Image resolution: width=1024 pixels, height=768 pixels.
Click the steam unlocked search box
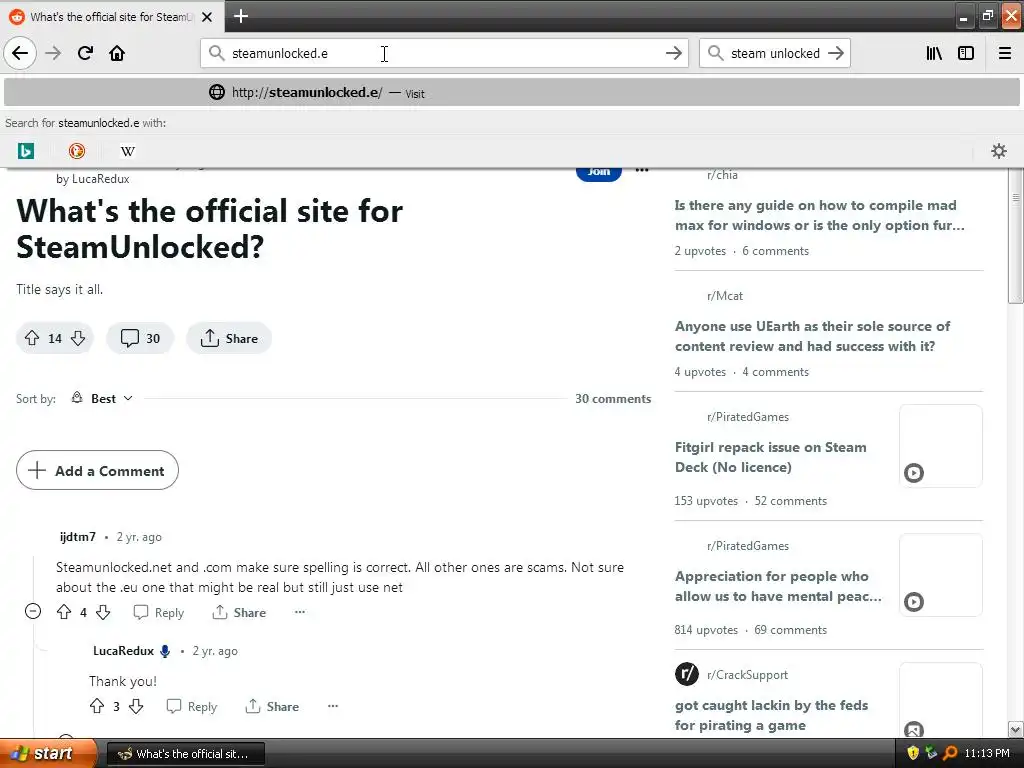point(775,53)
